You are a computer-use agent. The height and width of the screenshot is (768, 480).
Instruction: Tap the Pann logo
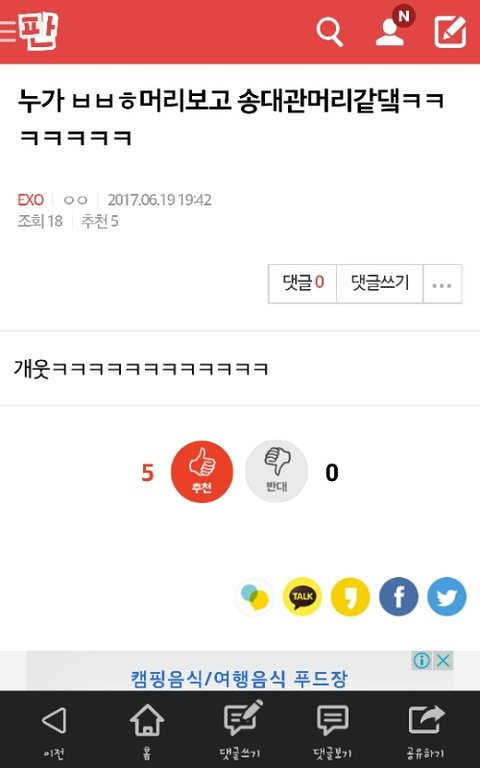click(39, 31)
